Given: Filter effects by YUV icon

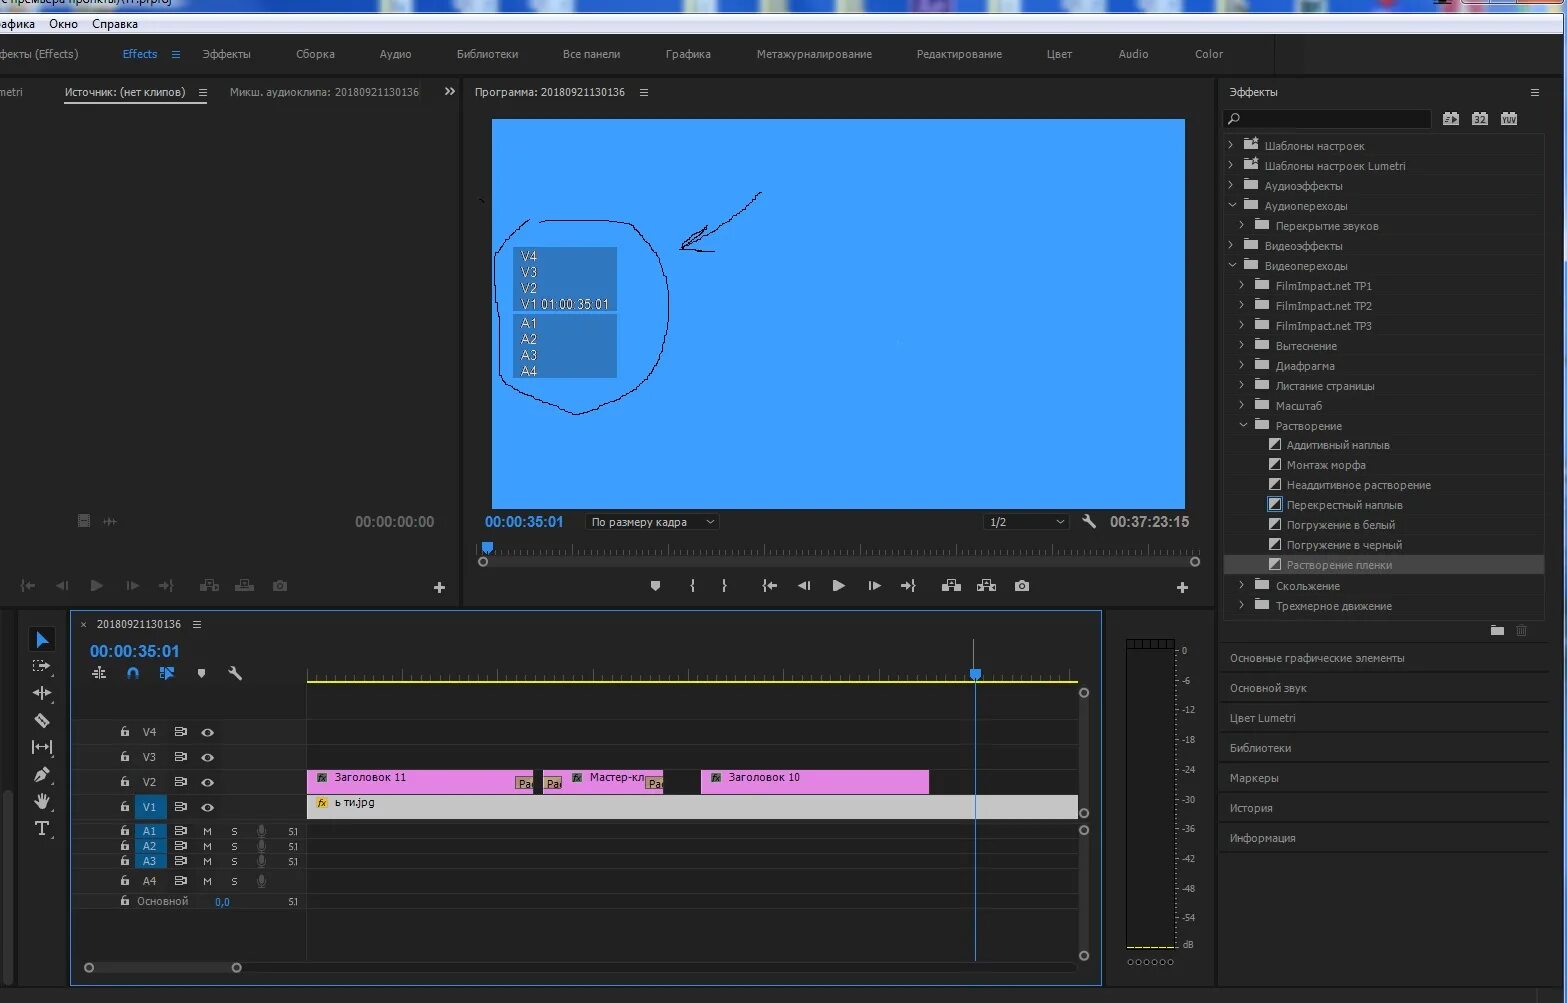Looking at the screenshot, I should (1509, 119).
